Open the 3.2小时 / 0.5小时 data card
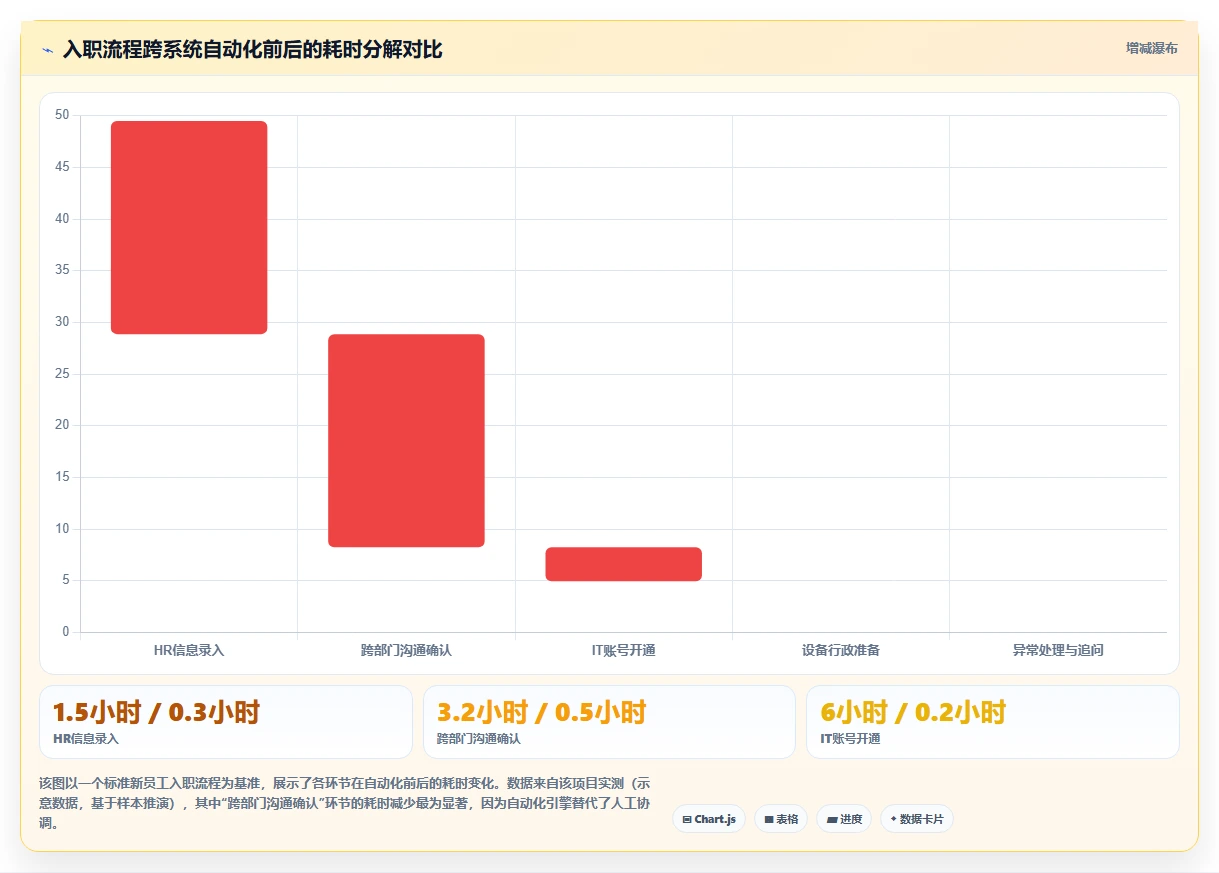Image resolution: width=1219 pixels, height=873 pixels. point(609,722)
